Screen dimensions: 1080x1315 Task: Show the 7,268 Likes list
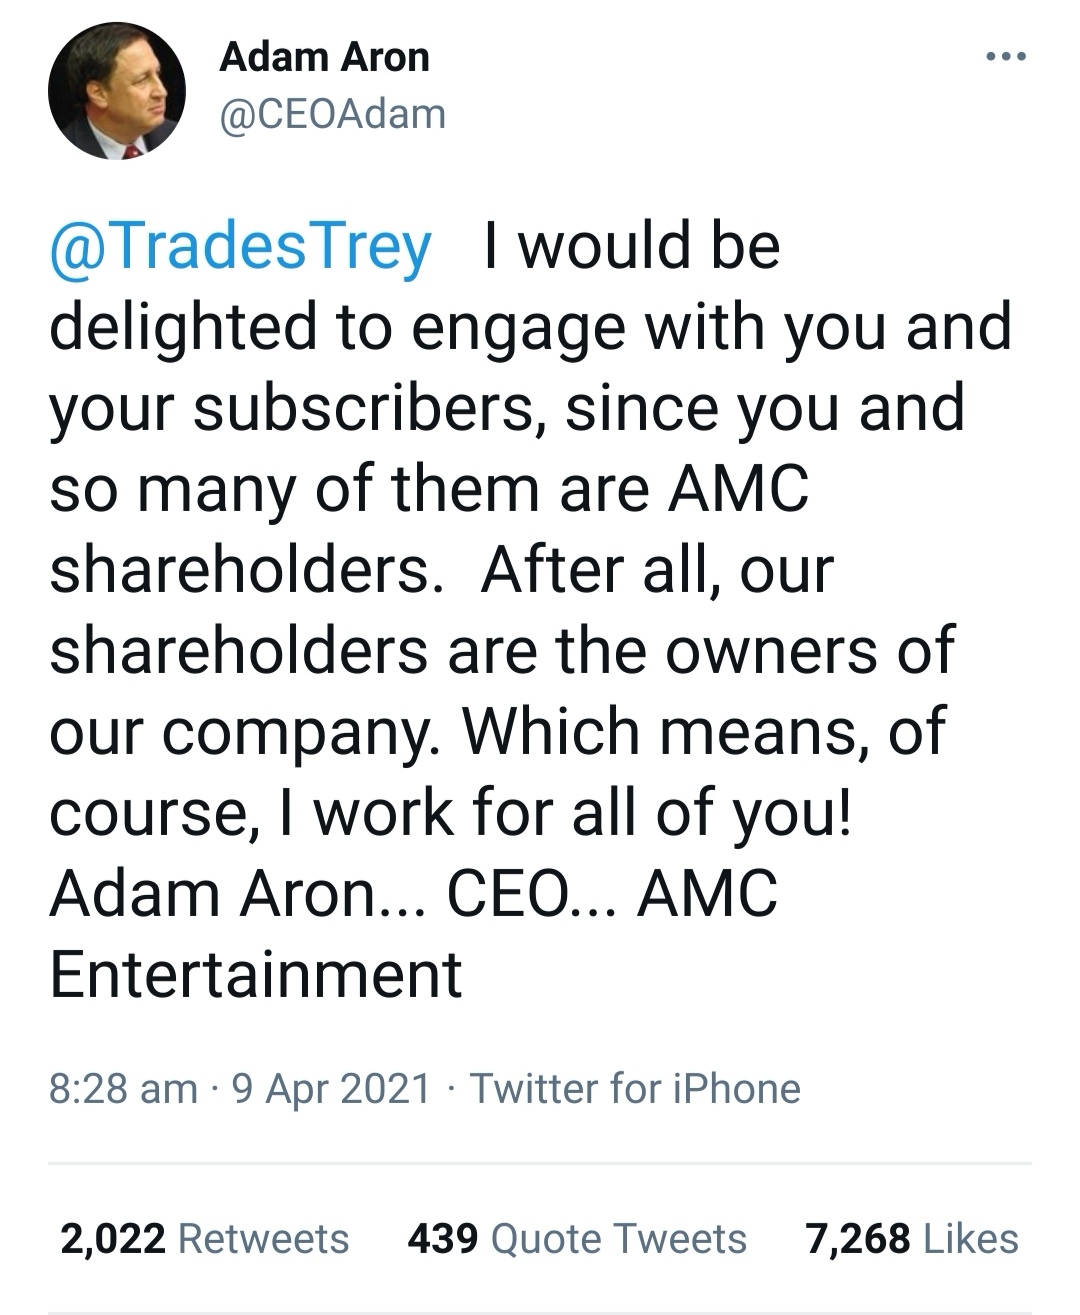pos(912,1239)
